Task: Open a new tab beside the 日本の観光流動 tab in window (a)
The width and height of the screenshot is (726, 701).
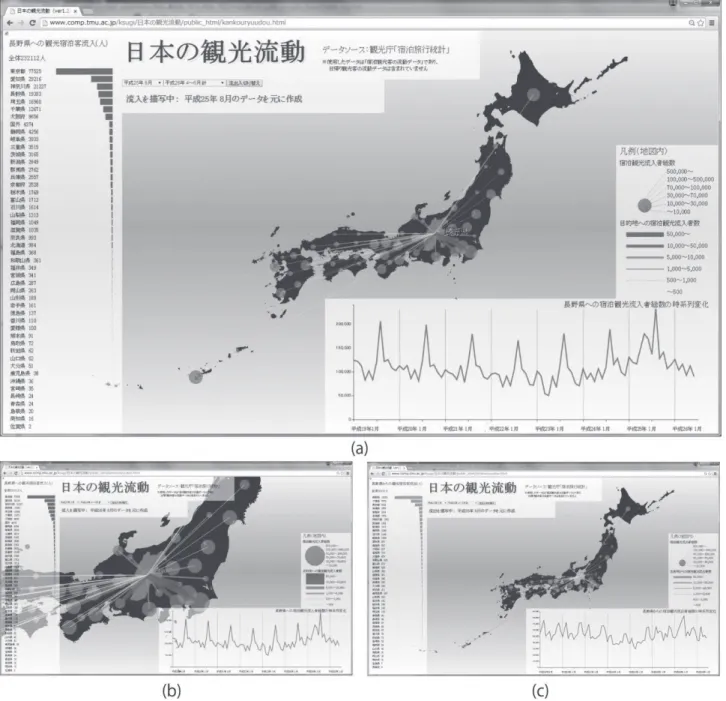Action: point(87,11)
